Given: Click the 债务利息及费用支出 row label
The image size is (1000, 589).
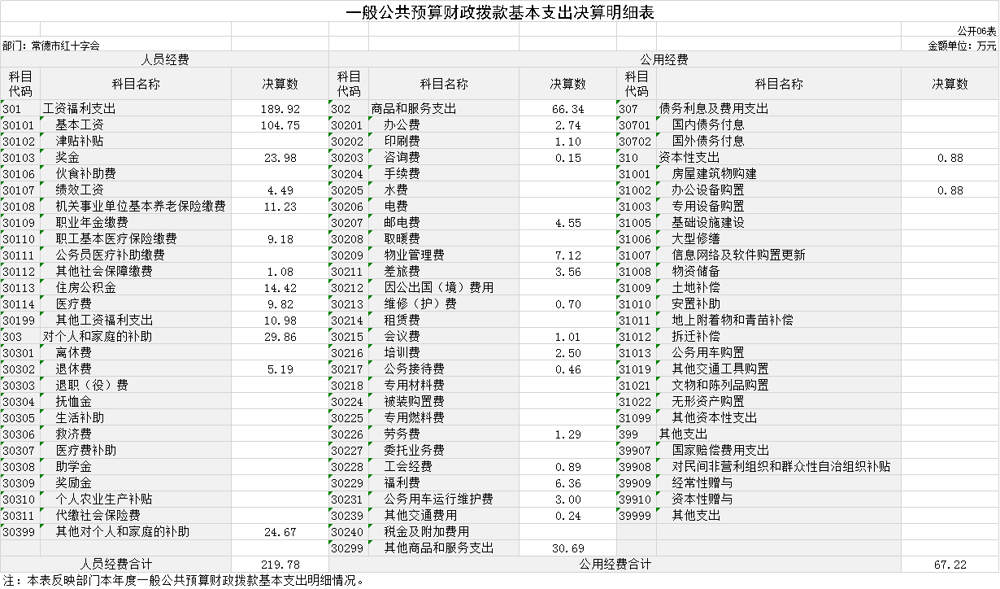Looking at the screenshot, I should point(713,107).
